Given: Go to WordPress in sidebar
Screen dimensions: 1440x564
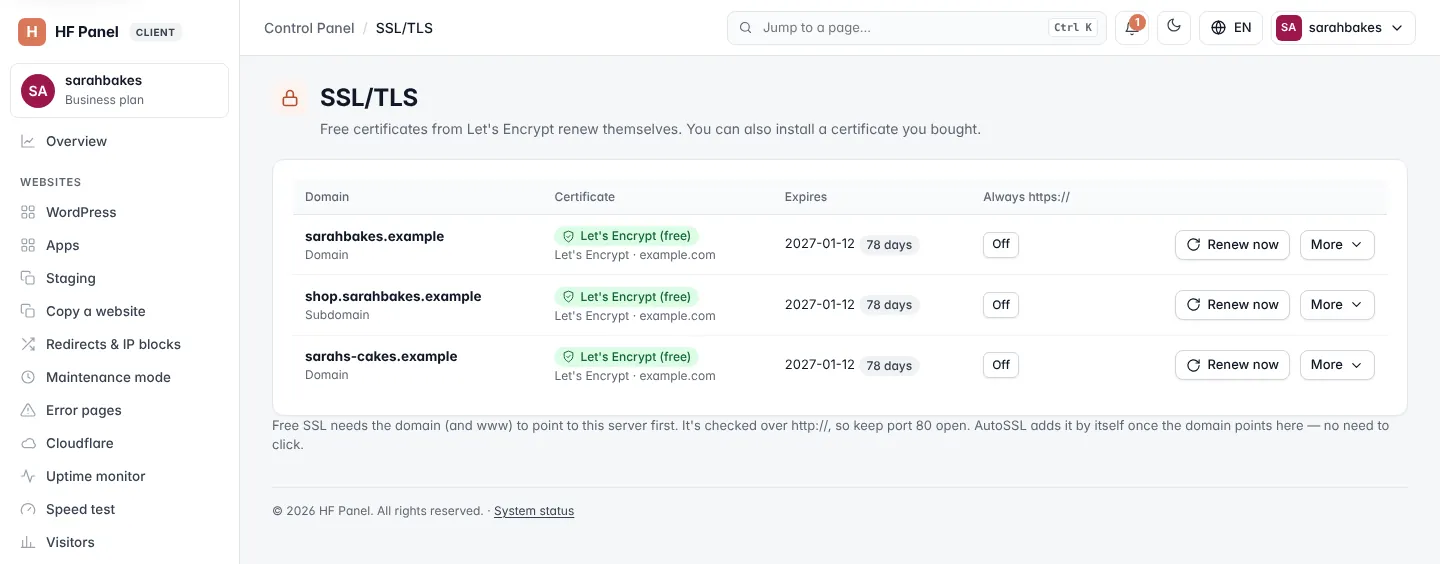Looking at the screenshot, I should click(x=120, y=212).
